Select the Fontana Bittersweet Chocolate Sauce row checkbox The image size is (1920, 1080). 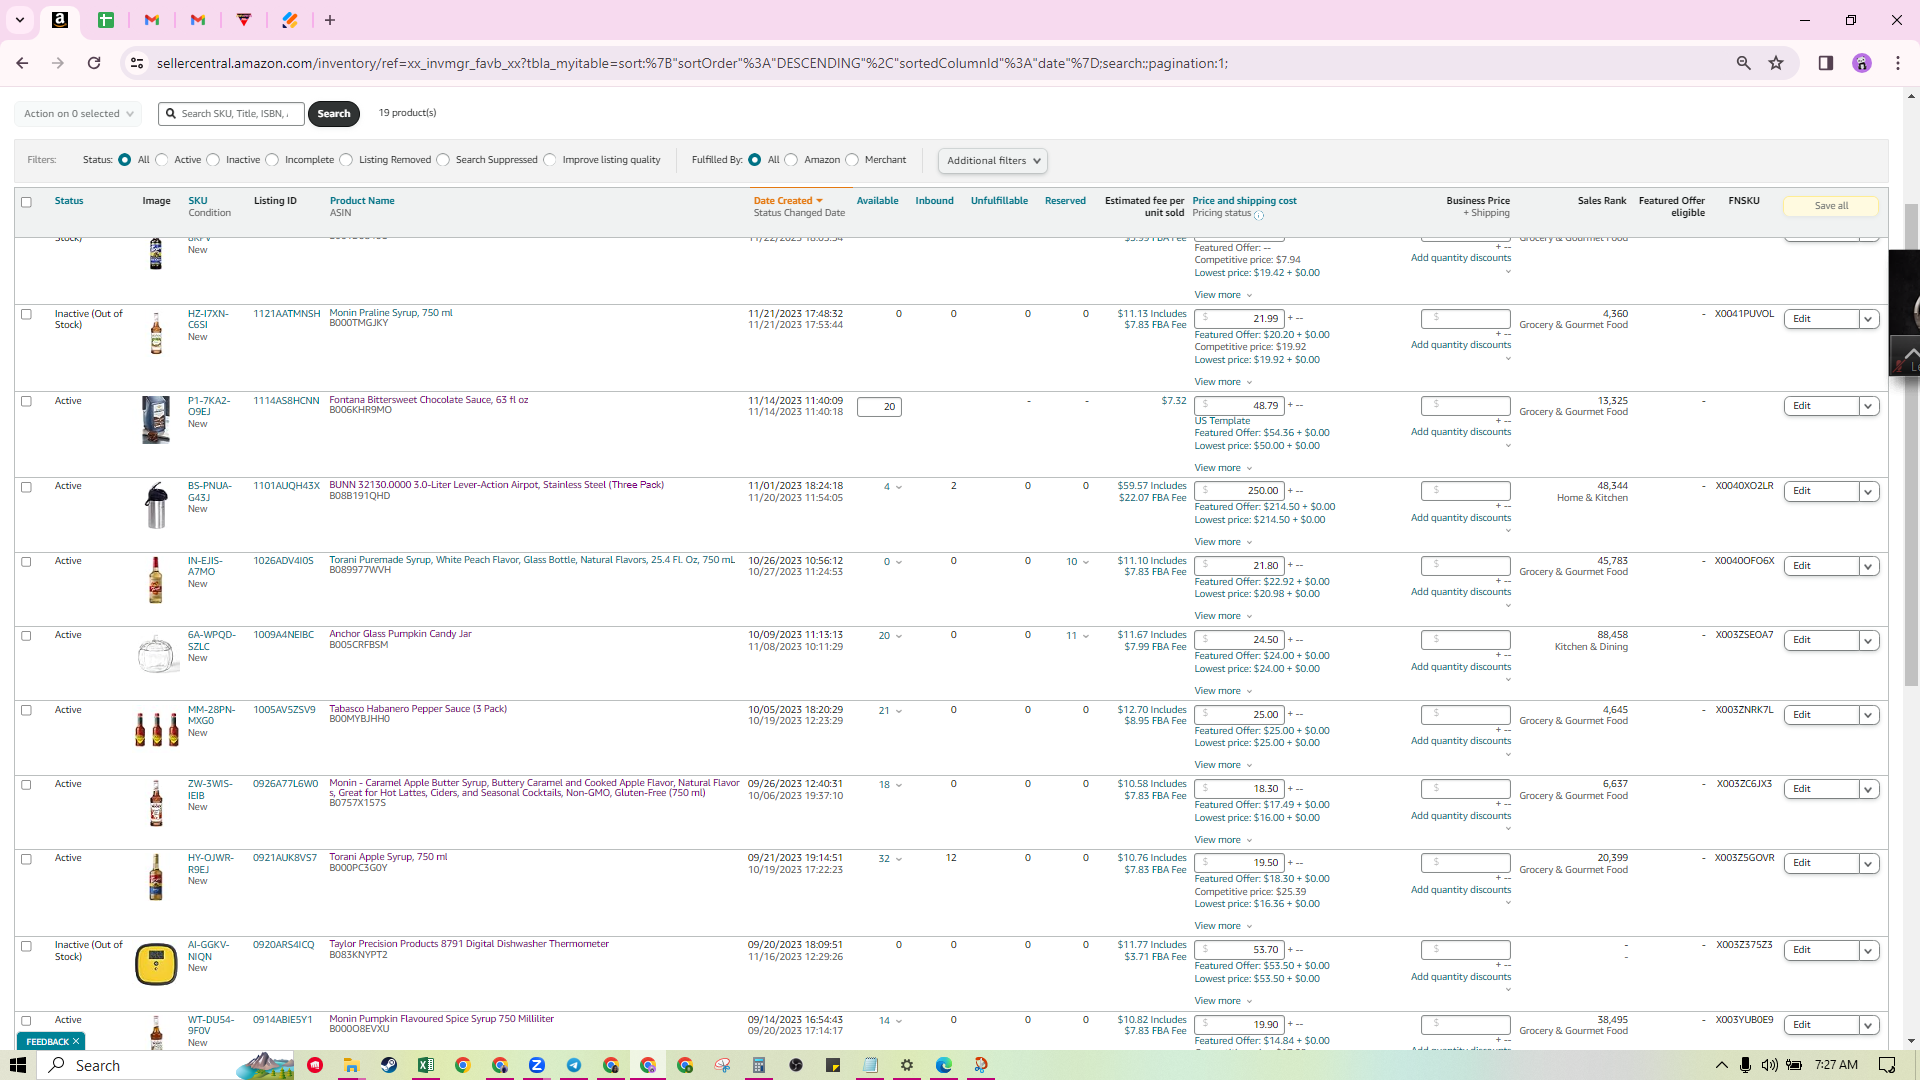point(27,402)
